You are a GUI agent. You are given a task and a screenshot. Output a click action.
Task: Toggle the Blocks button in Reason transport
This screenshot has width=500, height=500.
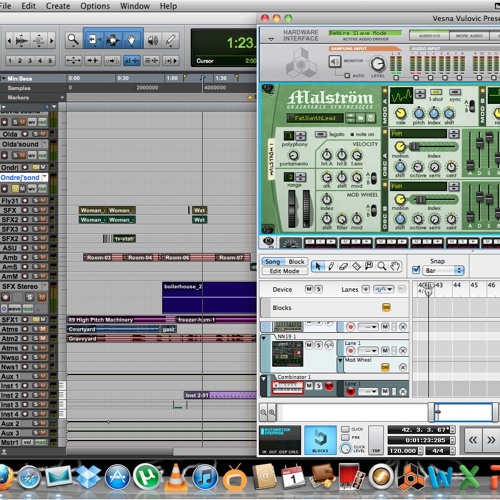click(320, 440)
